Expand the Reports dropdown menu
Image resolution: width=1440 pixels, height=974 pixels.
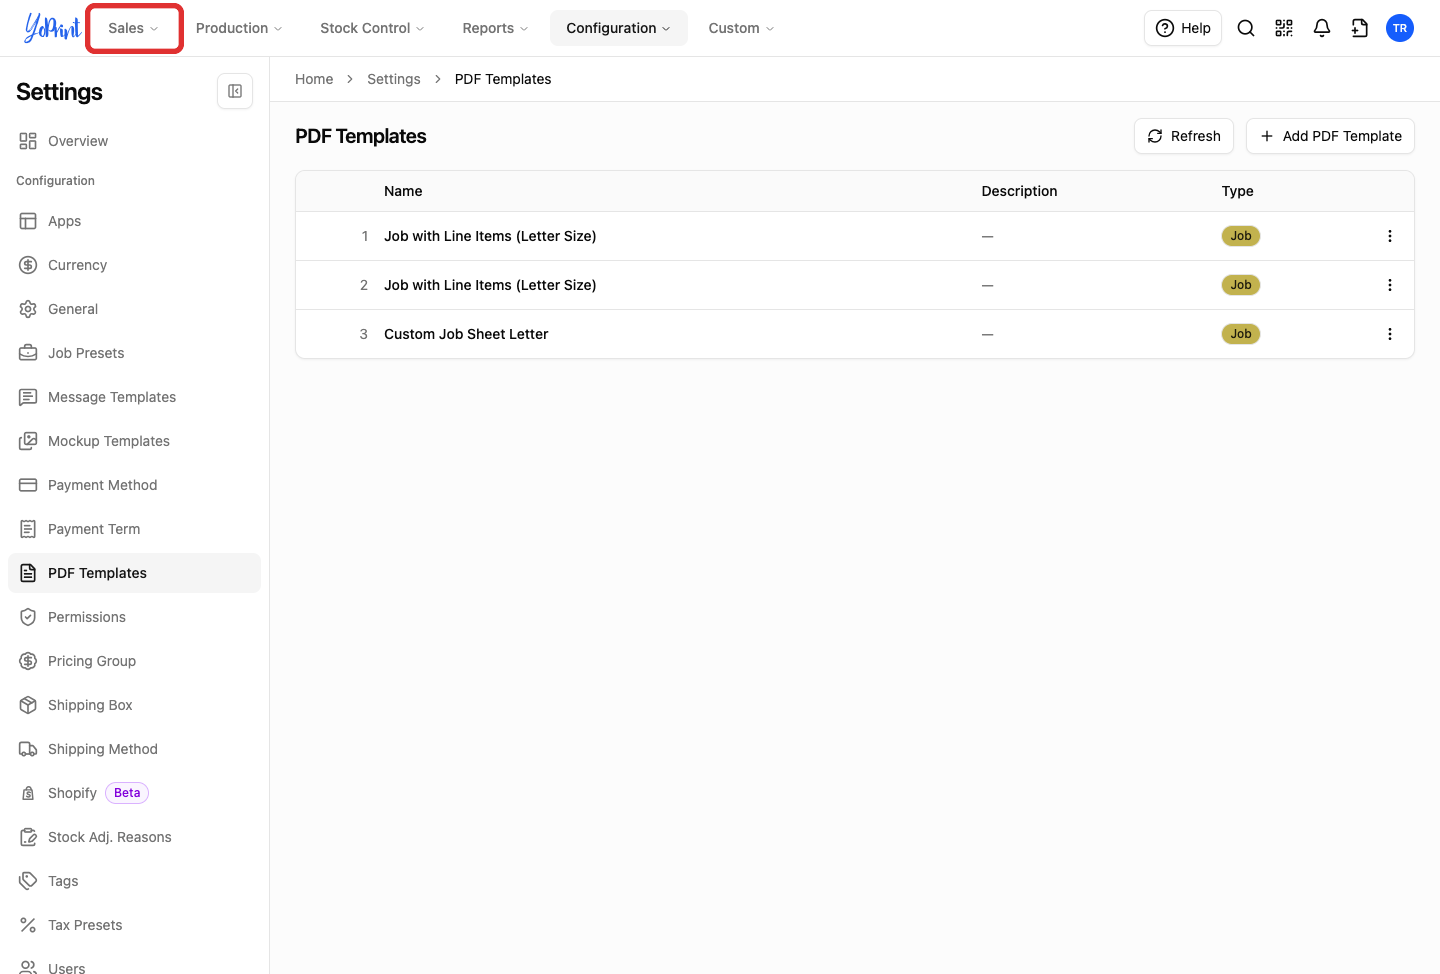(495, 28)
